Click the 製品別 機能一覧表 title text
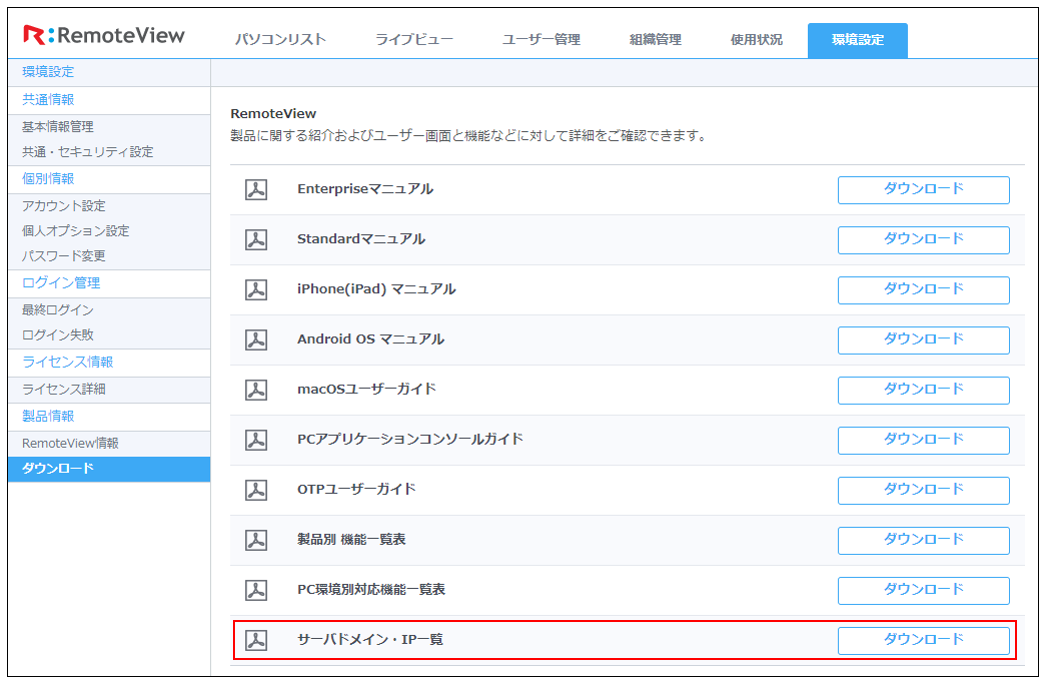Viewport: 1047px width, 683px height. pos(351,539)
